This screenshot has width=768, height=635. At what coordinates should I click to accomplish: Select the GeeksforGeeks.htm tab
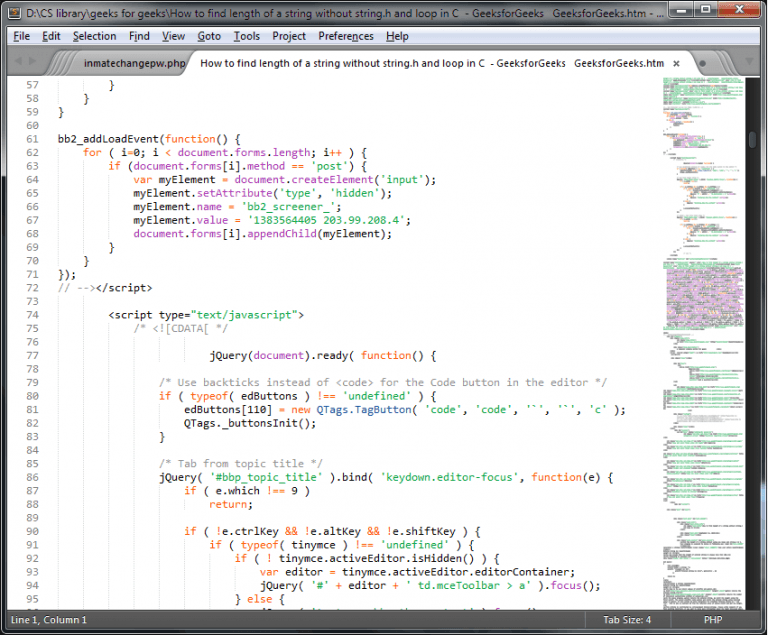[x=430, y=63]
